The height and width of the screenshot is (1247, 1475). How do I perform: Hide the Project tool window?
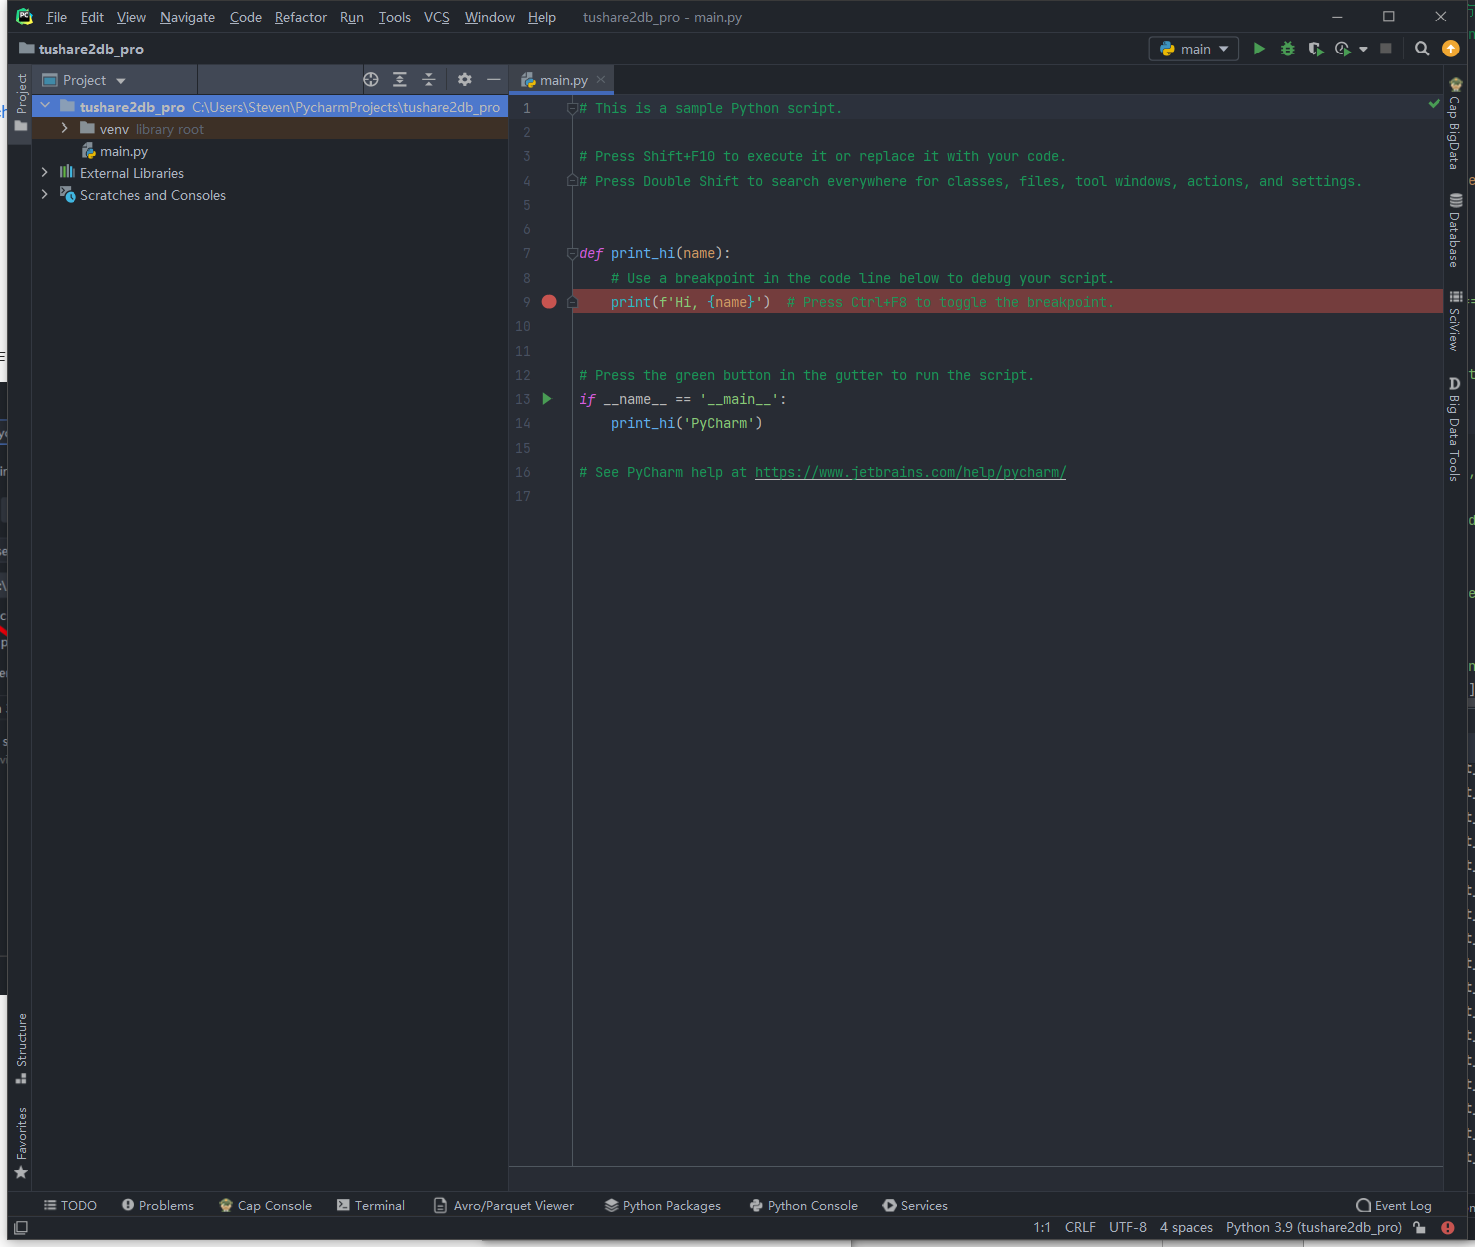click(x=493, y=80)
